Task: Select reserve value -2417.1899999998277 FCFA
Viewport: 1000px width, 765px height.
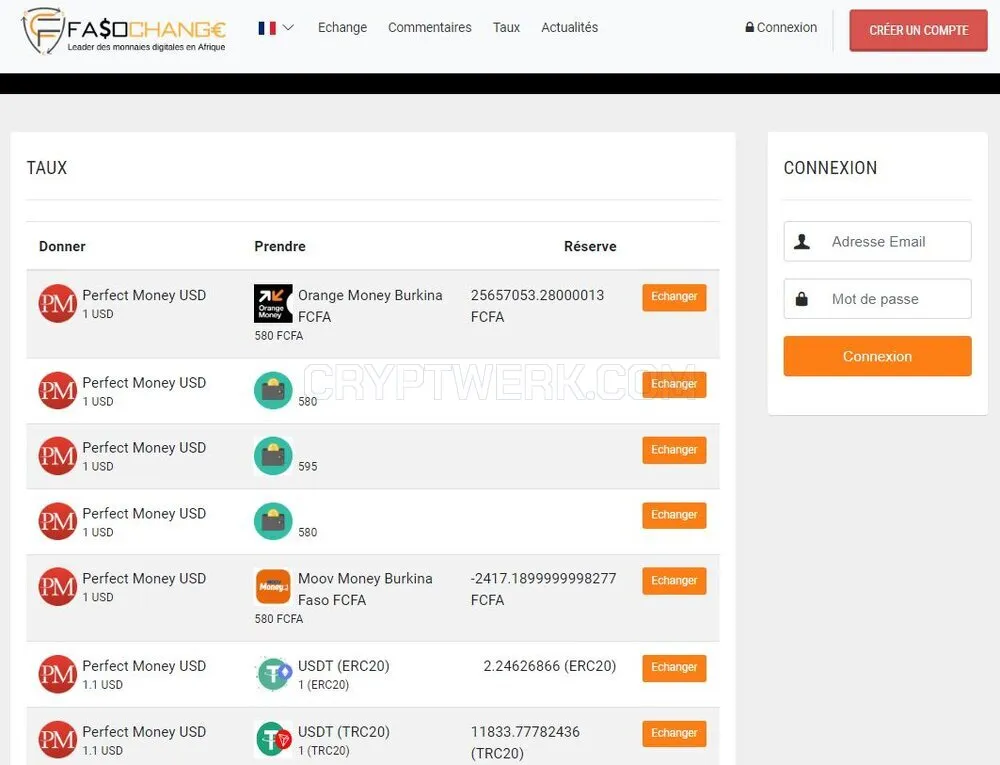Action: 543,589
